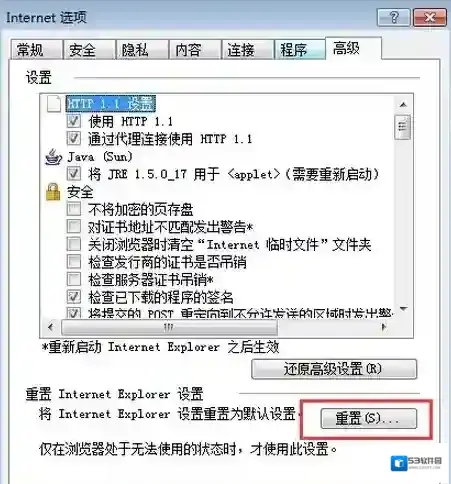Click the yellow padlock 安全 icon
This screenshot has height=484, width=451.
(53, 192)
